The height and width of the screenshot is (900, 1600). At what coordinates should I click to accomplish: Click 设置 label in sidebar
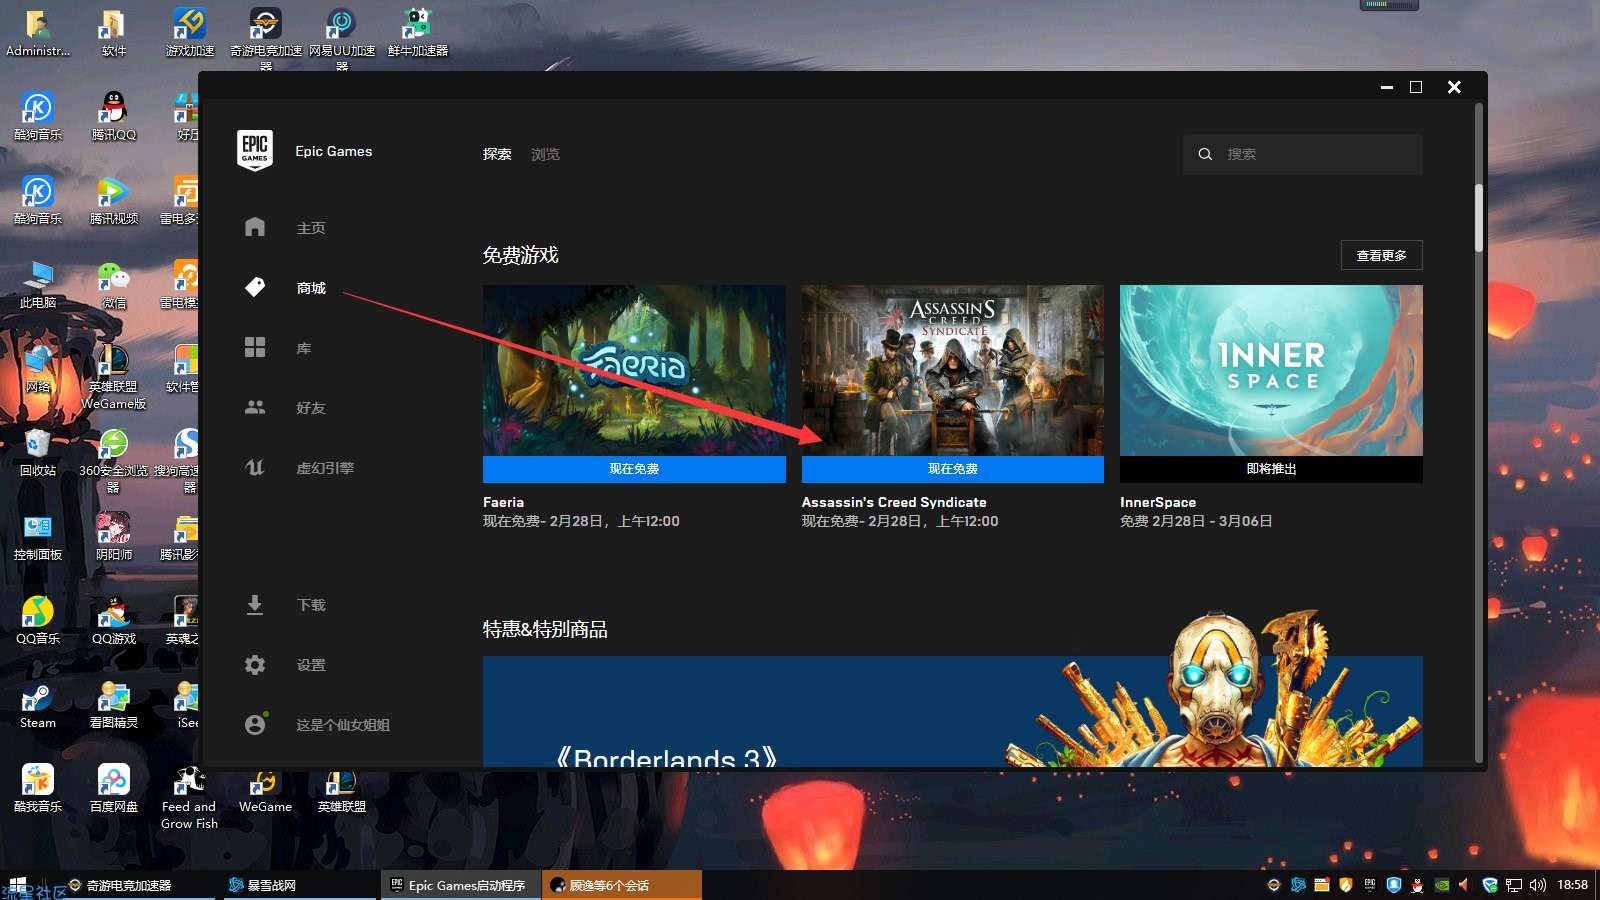click(x=311, y=665)
